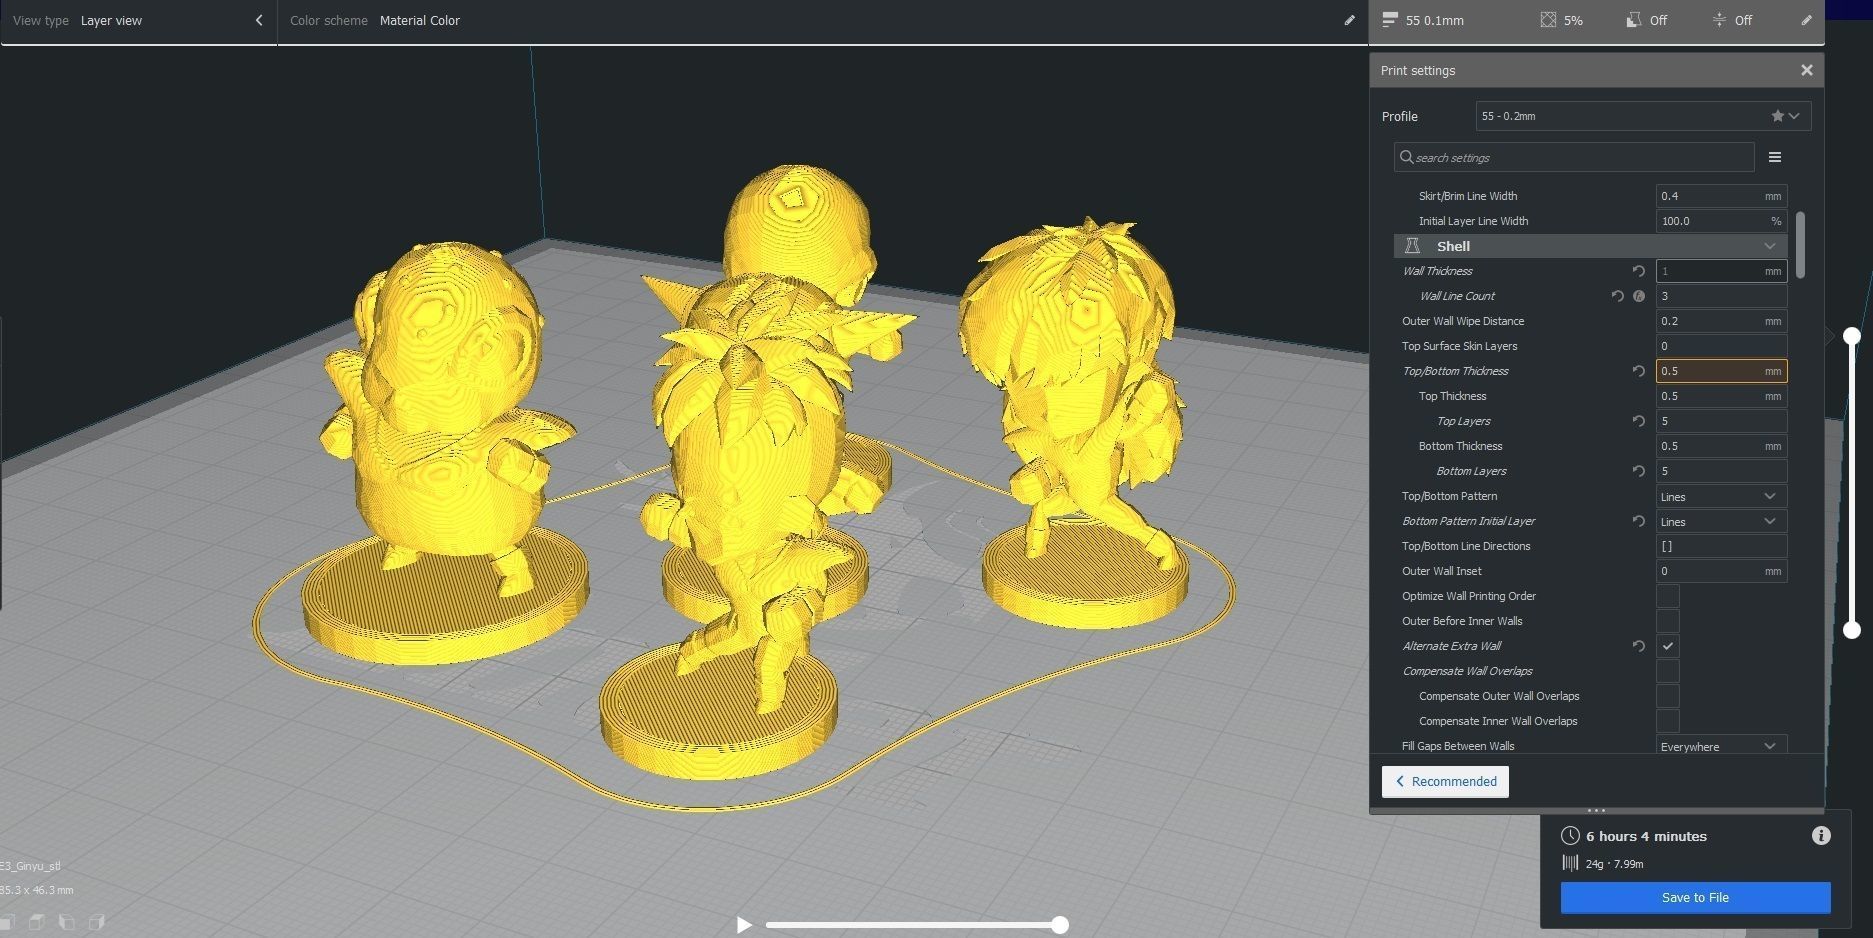Click the '6 hours 4 minutes' print time text
This screenshot has width=1873, height=938.
1646,836
